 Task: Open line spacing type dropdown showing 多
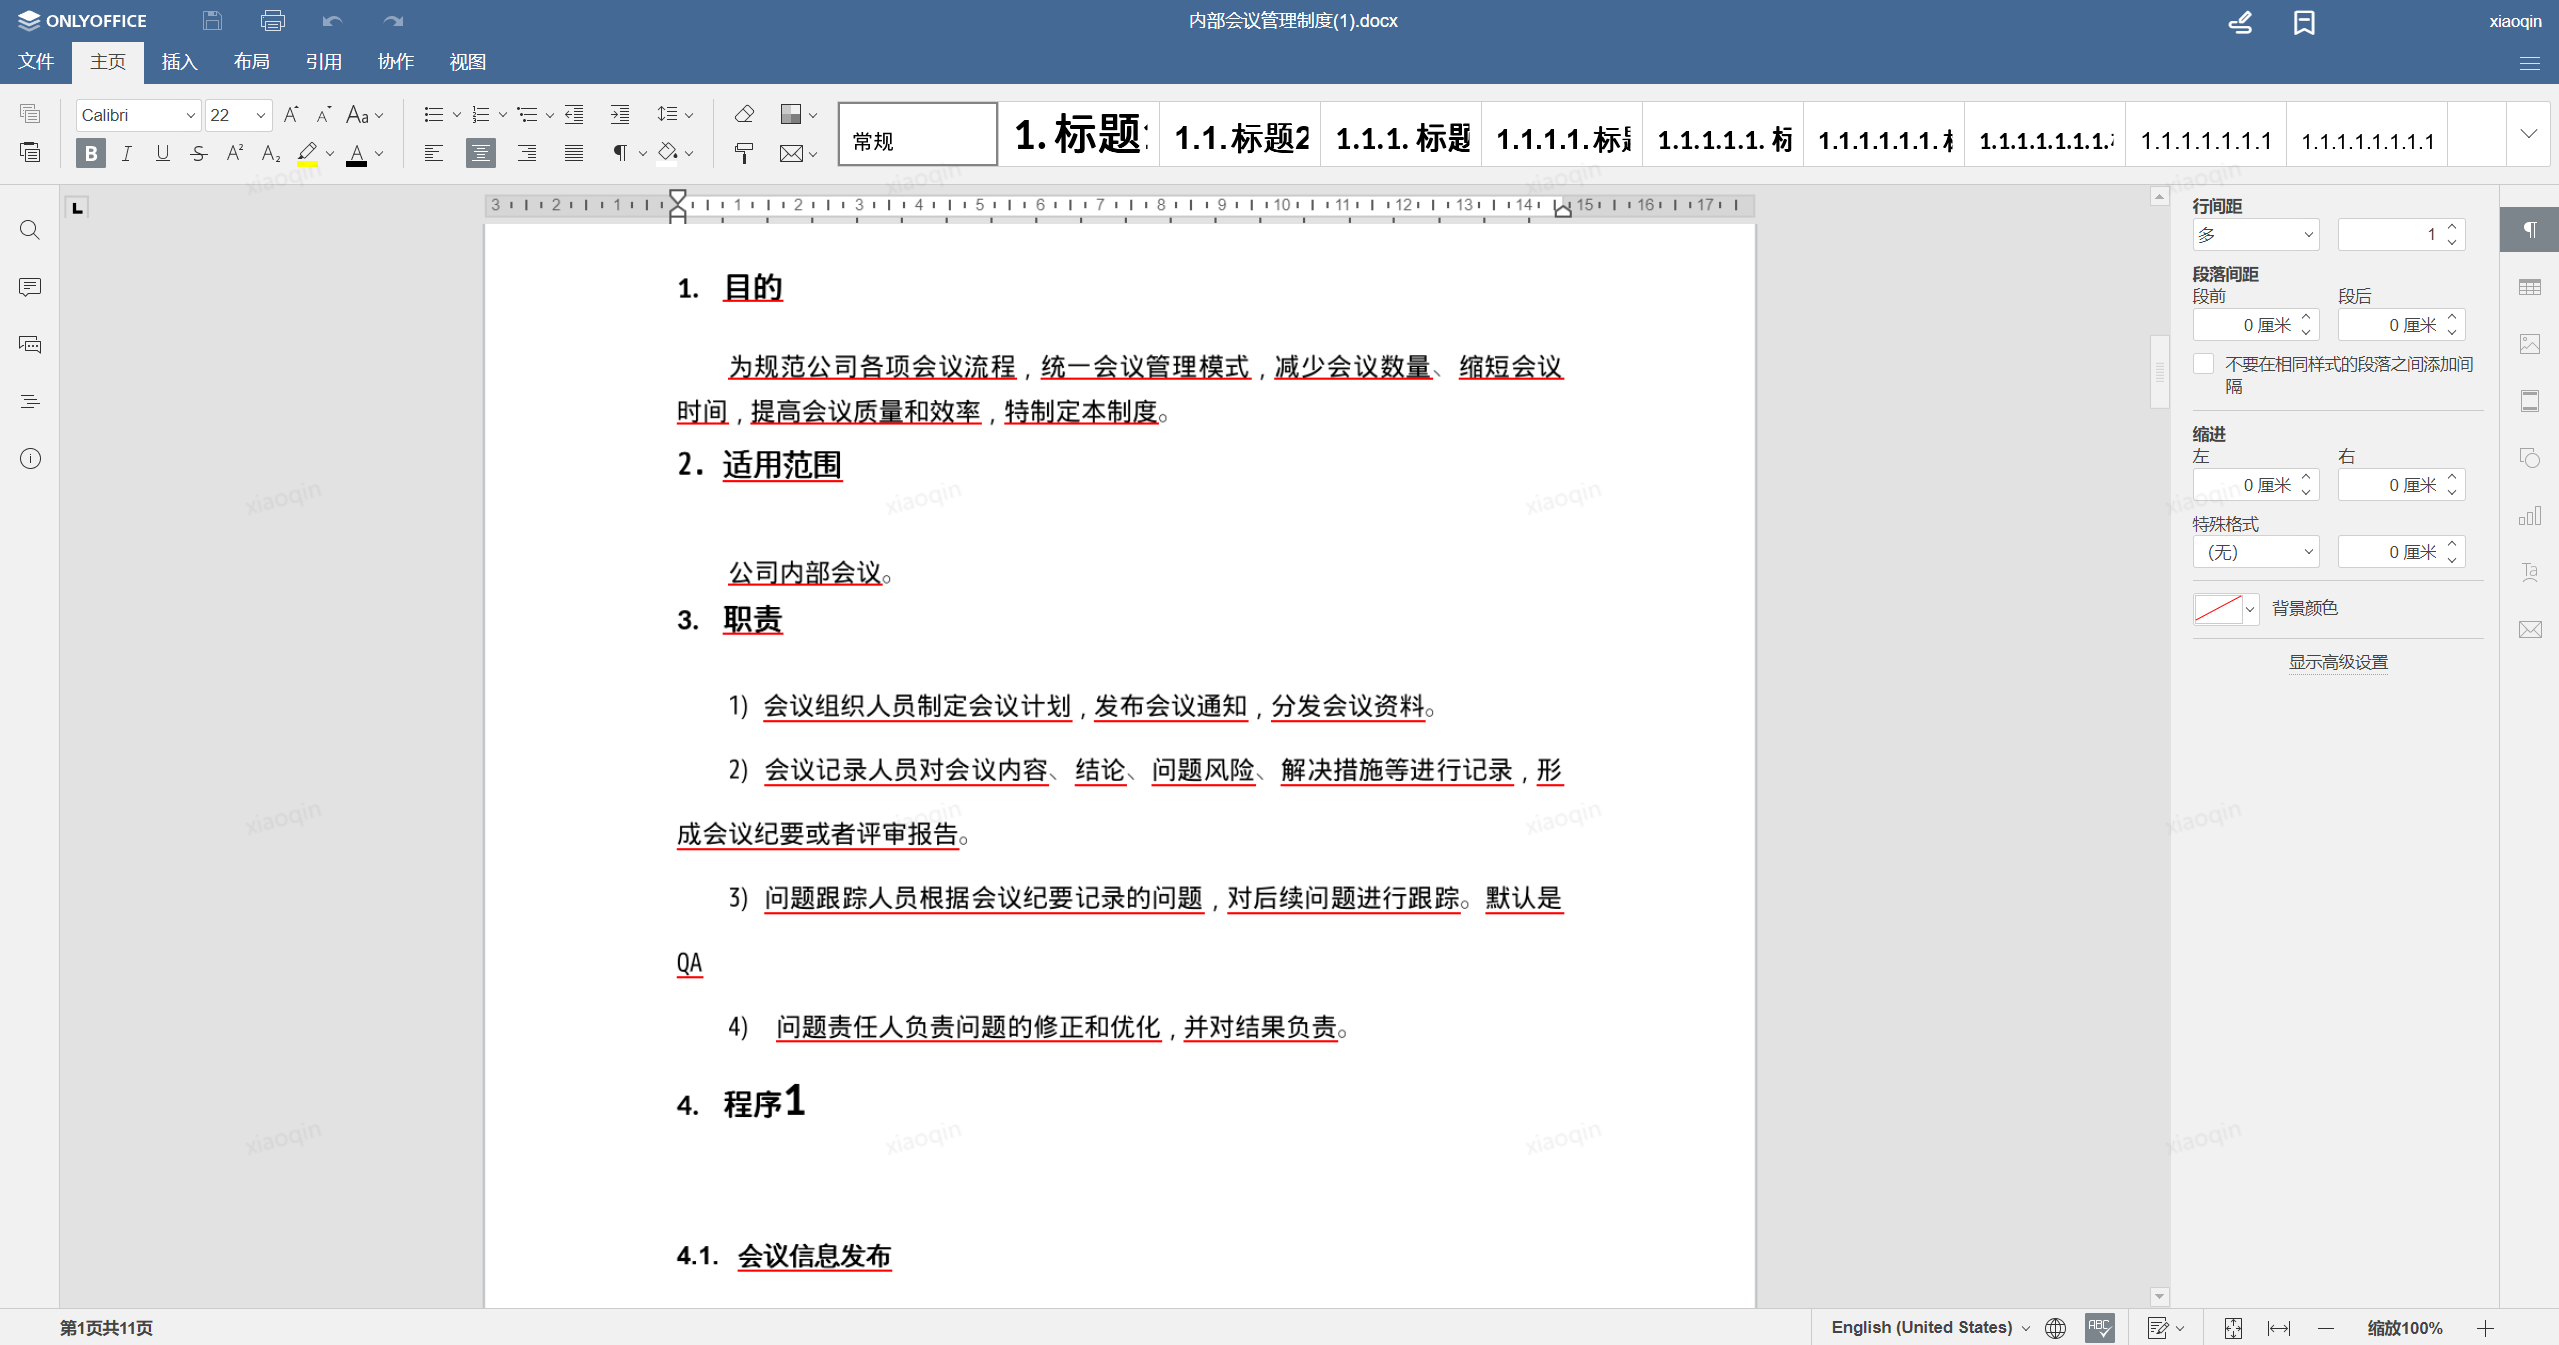(x=2256, y=235)
